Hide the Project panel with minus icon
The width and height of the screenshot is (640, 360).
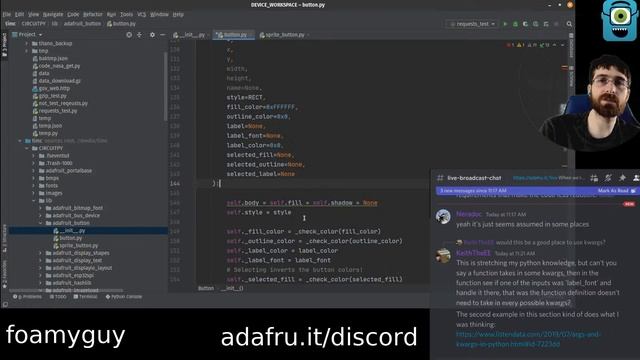click(162, 35)
